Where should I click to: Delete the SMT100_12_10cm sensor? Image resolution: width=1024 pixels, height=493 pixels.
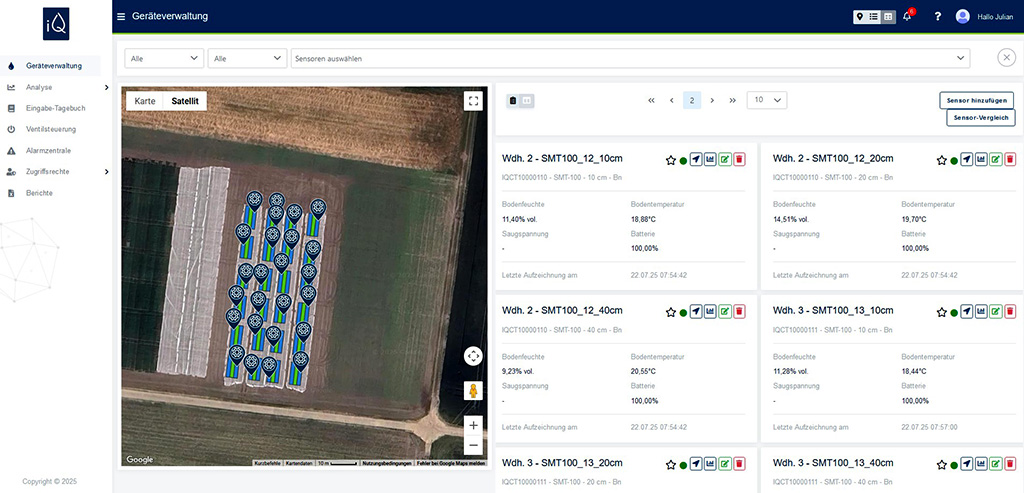point(739,159)
